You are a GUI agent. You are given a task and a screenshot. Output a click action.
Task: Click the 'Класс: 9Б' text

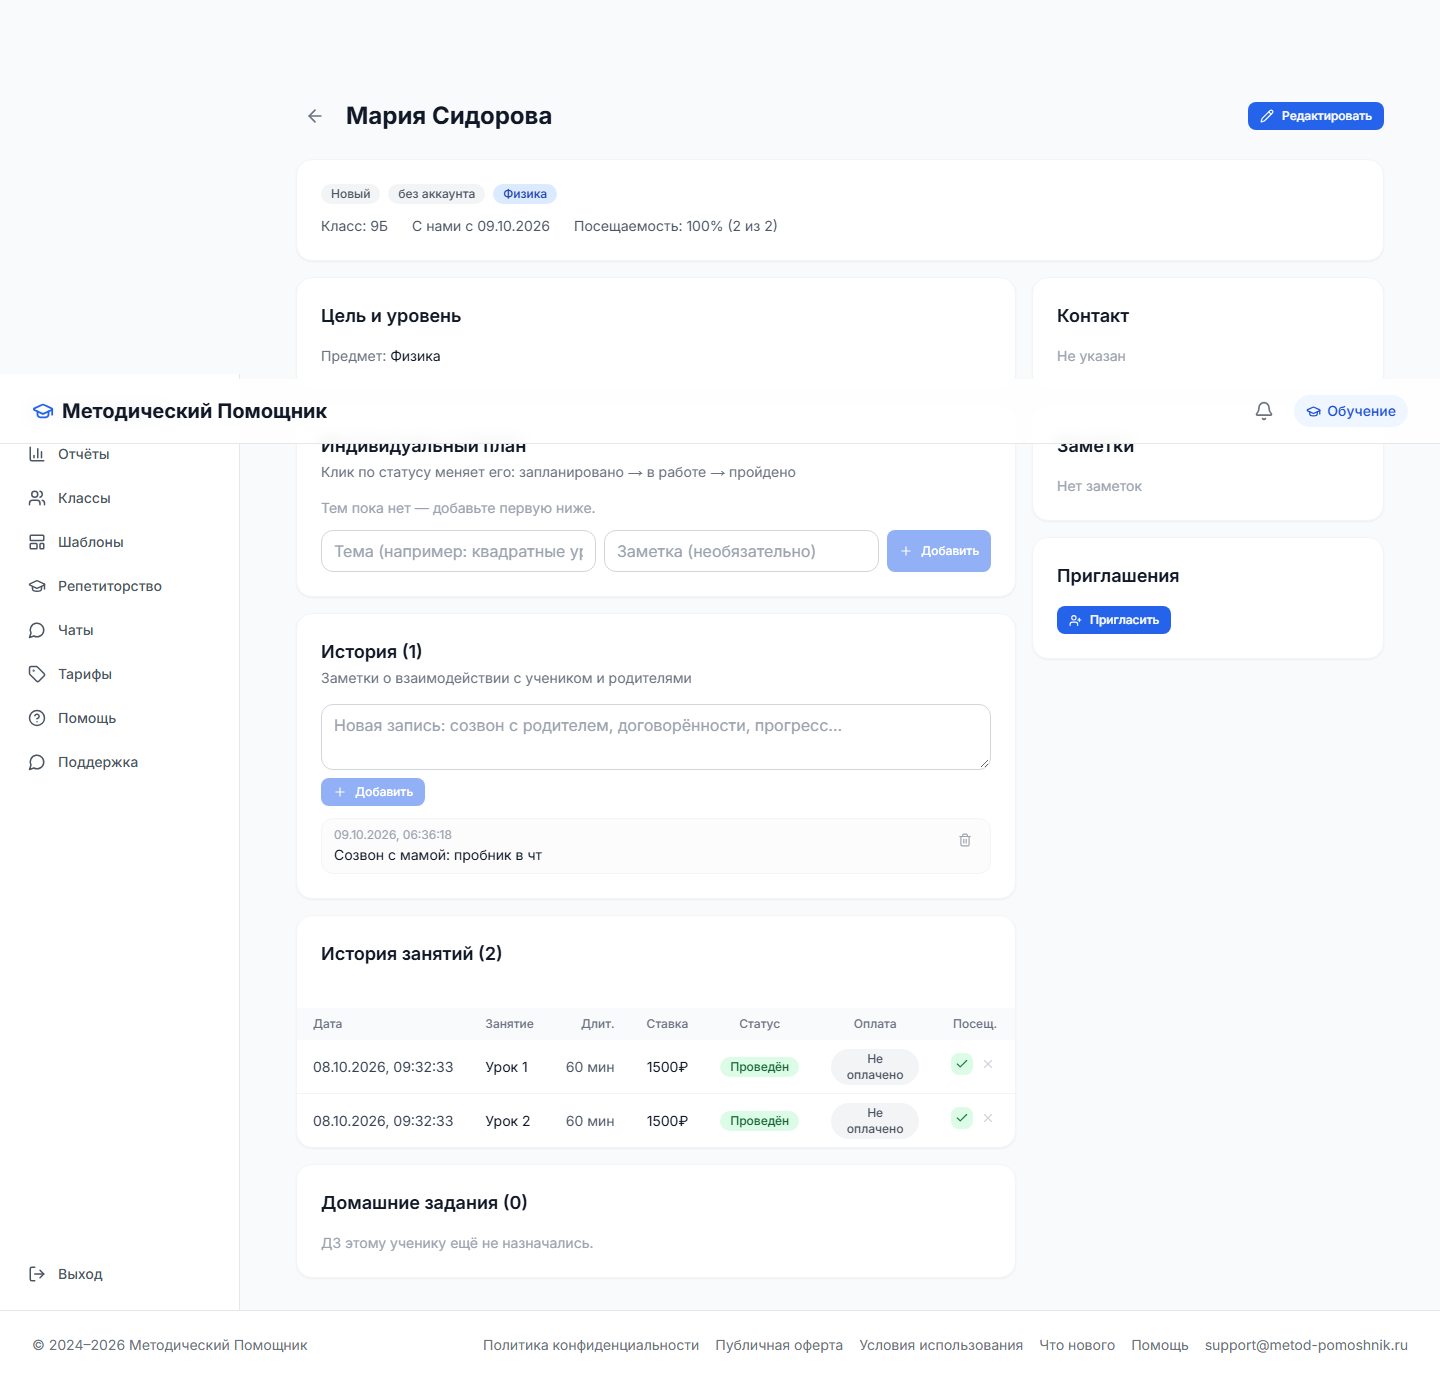click(x=354, y=226)
